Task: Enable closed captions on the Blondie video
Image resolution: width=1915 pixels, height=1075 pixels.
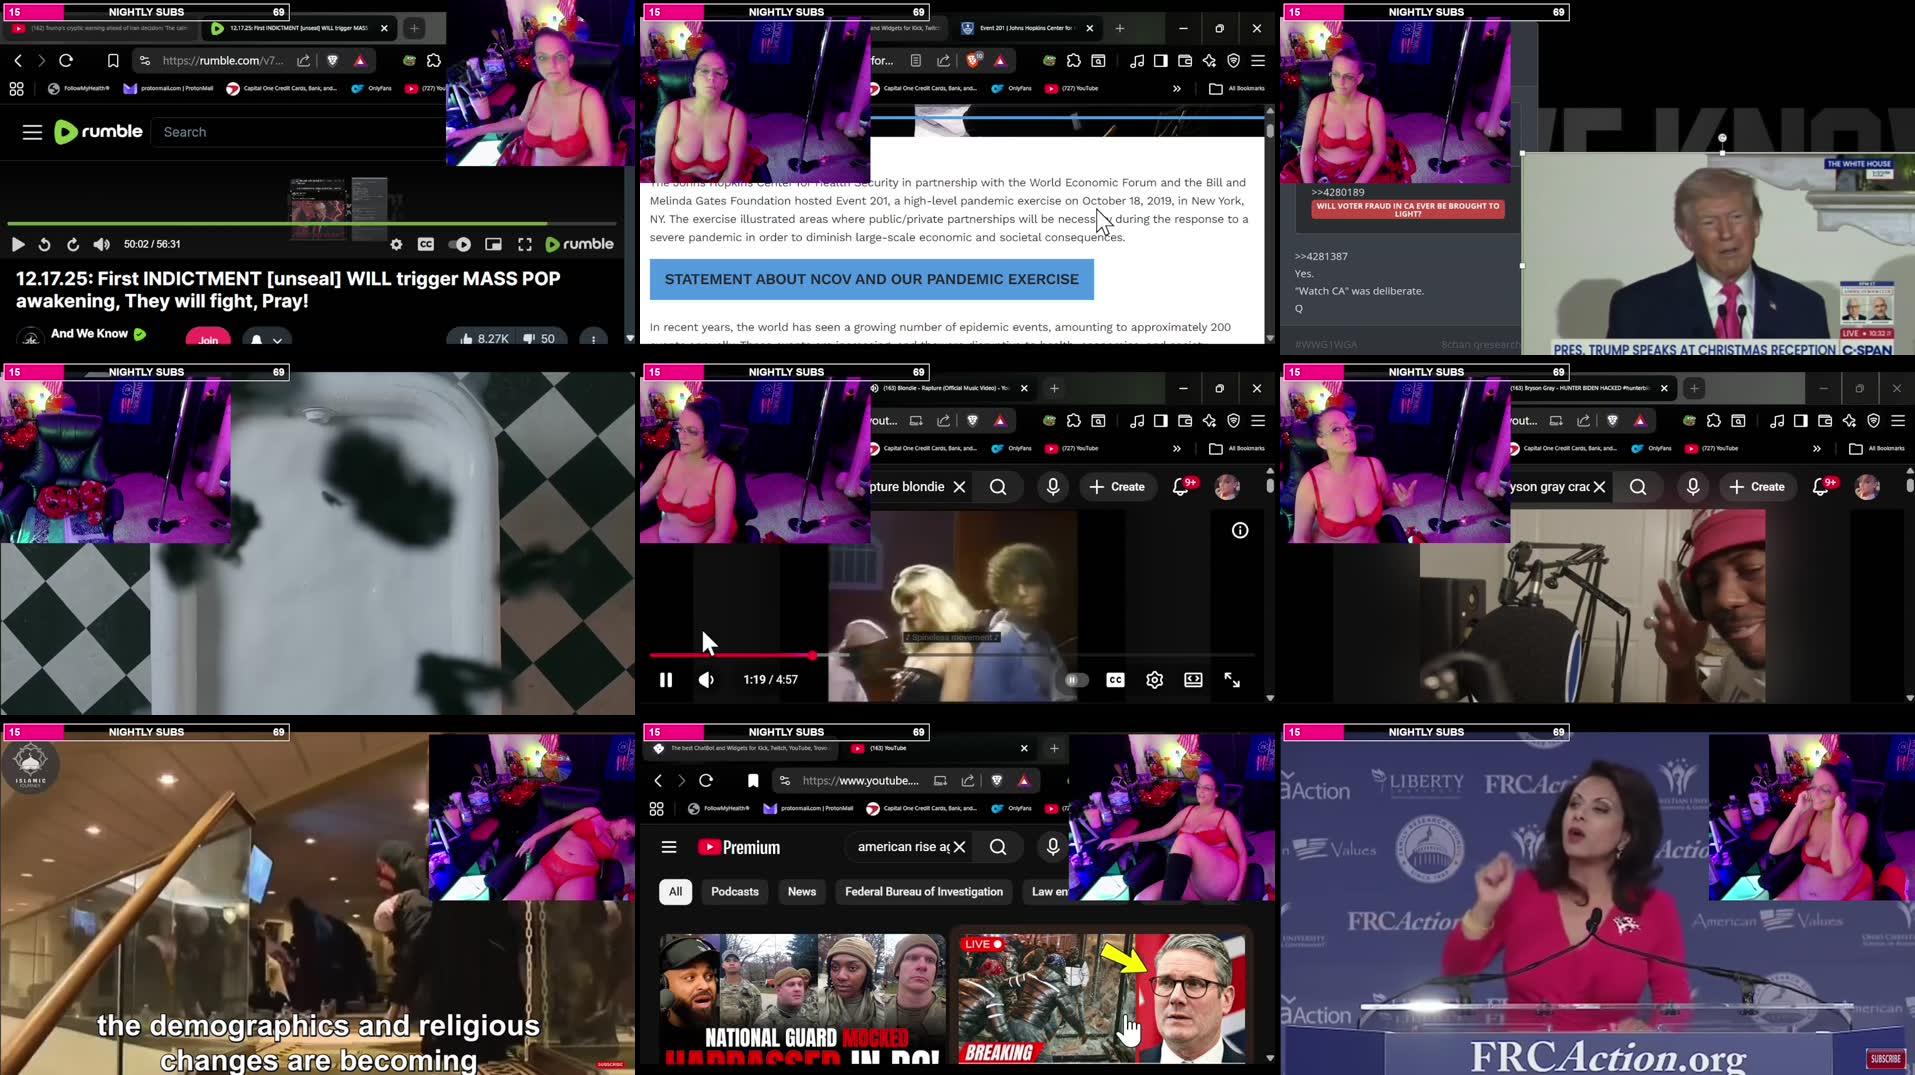Action: click(x=1114, y=680)
